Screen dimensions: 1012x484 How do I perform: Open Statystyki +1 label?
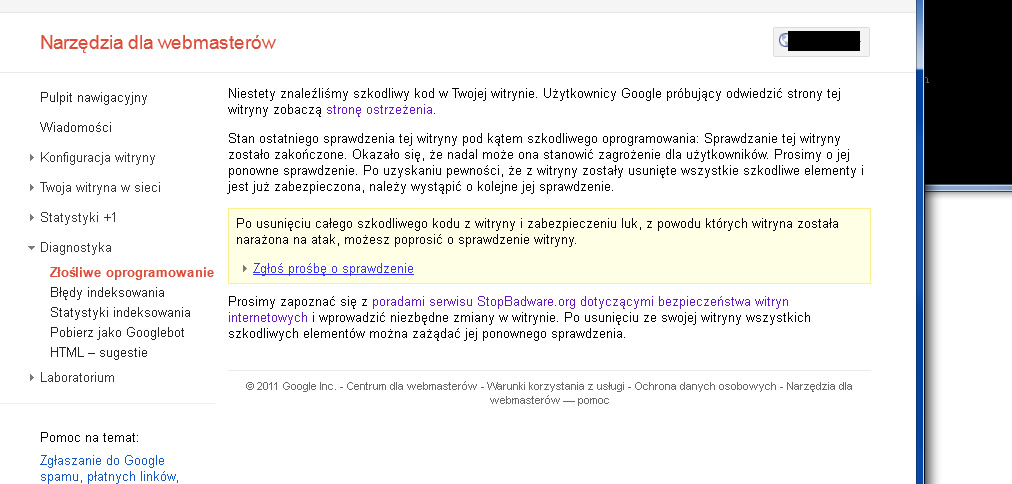click(78, 217)
